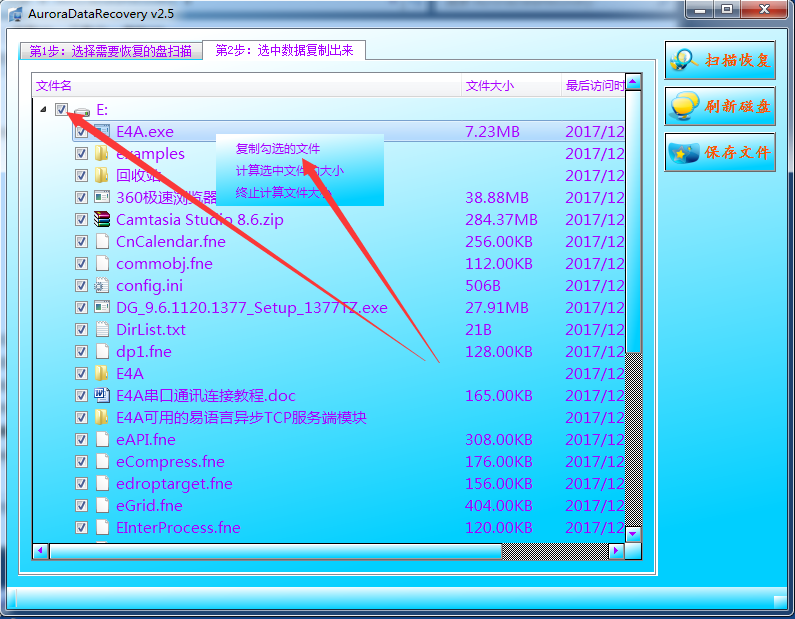Select the edroptarget.fne file name
The height and width of the screenshot is (619, 795).
(174, 484)
